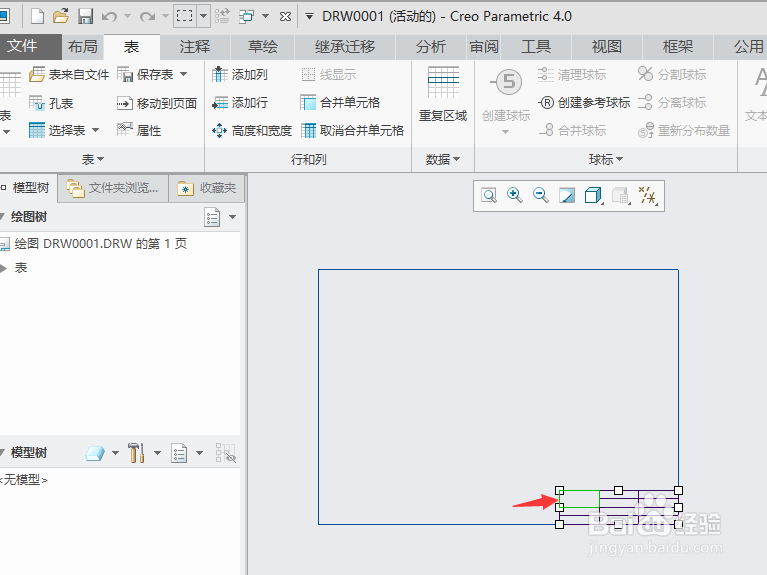The width and height of the screenshot is (767, 575).
Task: Open the redo history dropdown arrow
Action: pyautogui.click(x=165, y=17)
